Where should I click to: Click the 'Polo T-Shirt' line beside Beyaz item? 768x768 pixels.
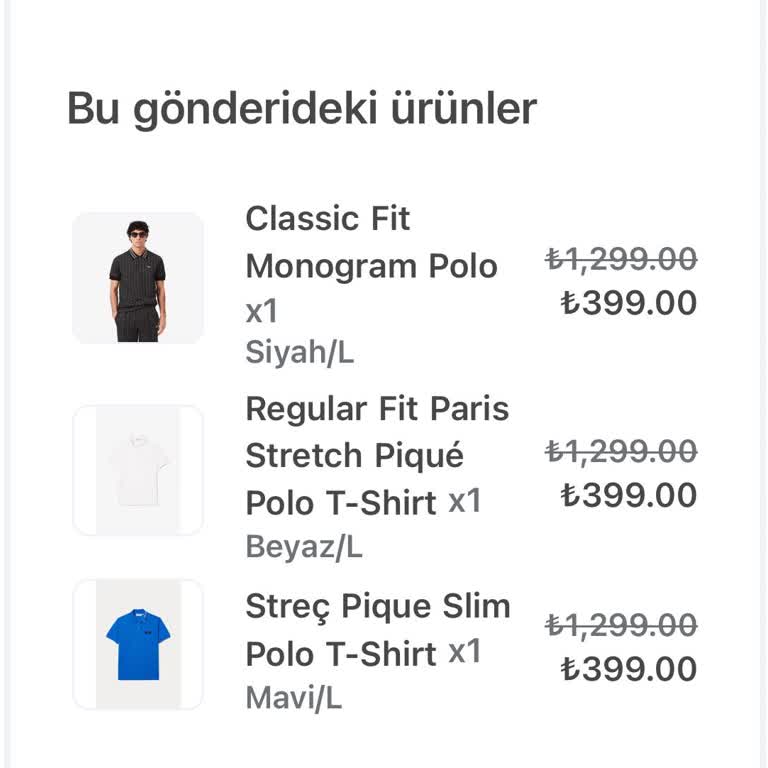tap(341, 503)
